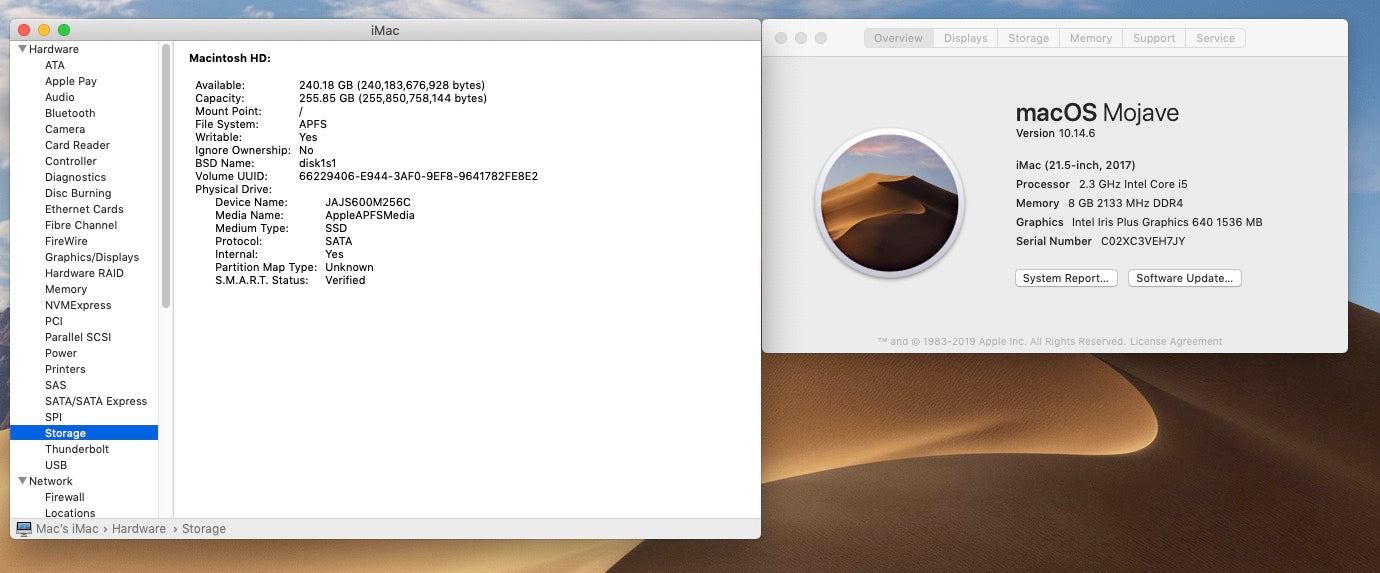Select Bluetooth in the hardware list
The height and width of the screenshot is (573, 1380).
70,113
